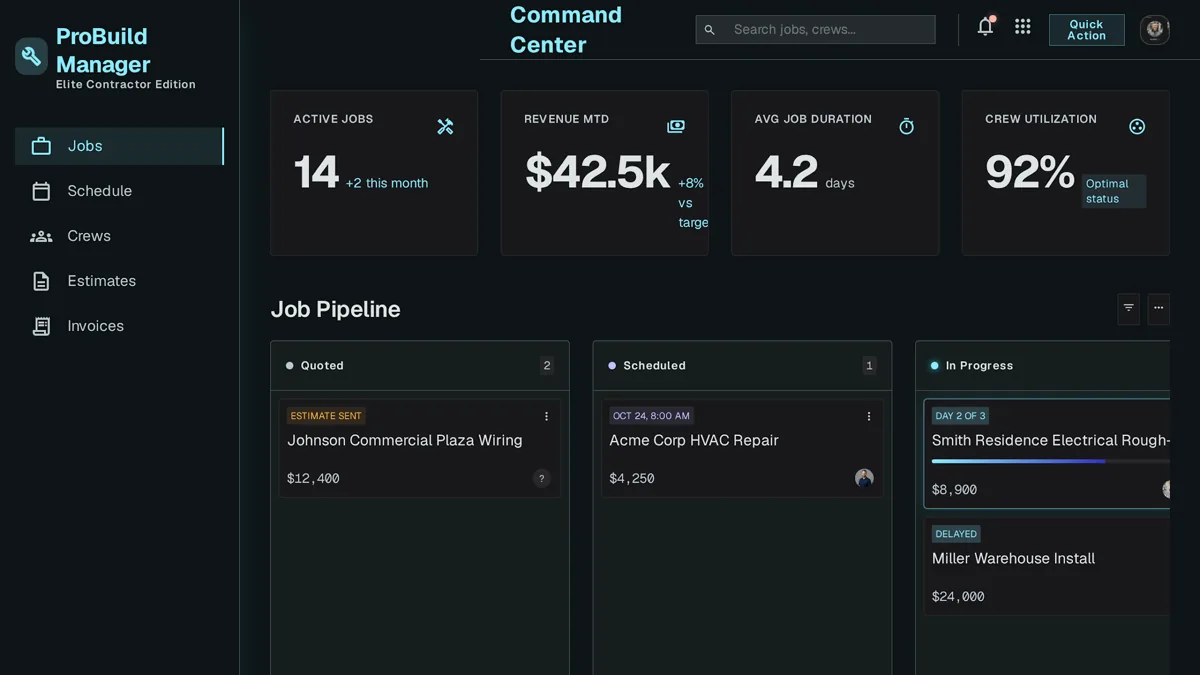Click Smith Residence job progress bar
Screen dimensions: 1200x675
(1050, 461)
